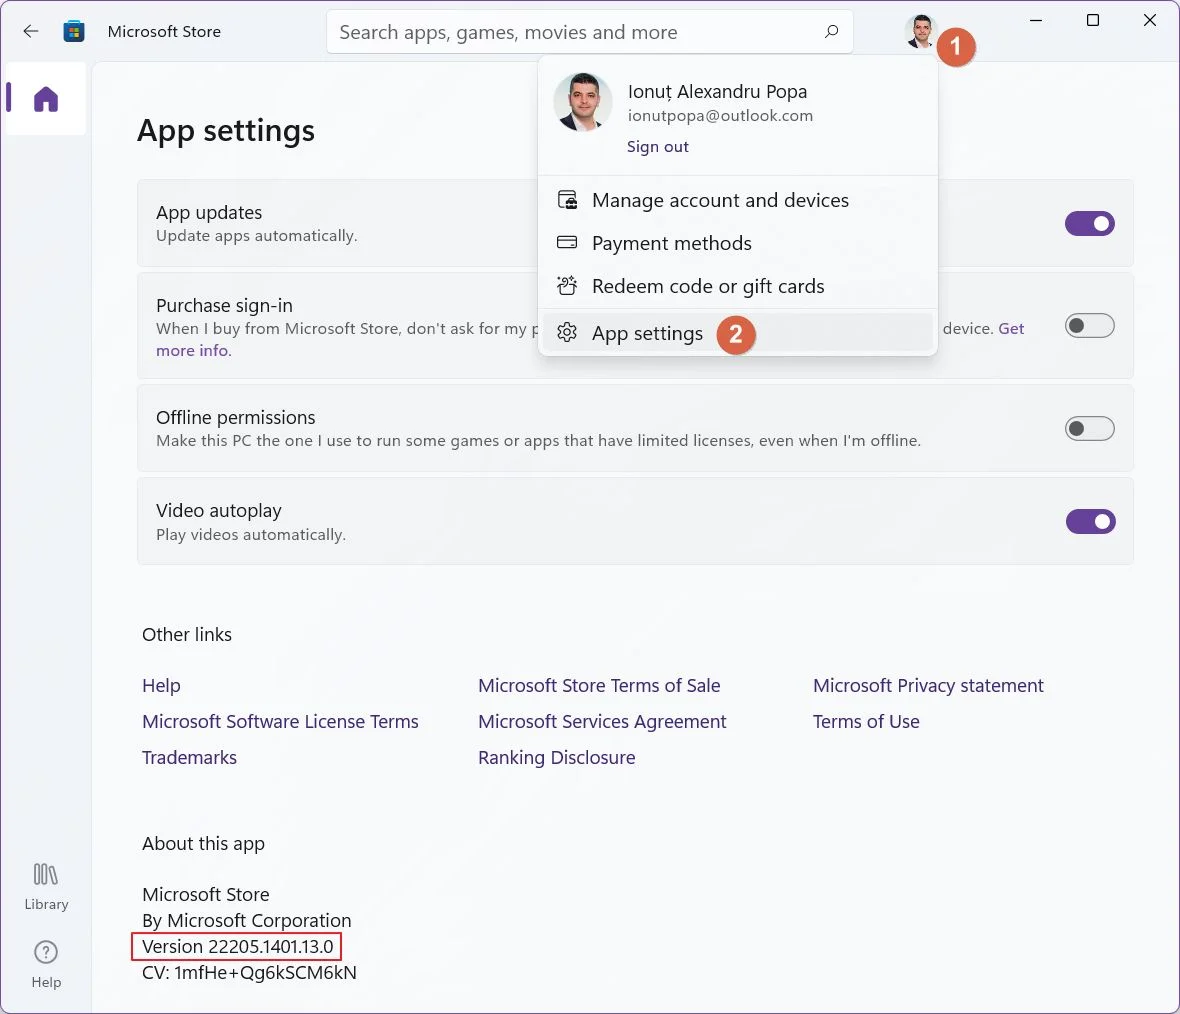Open Microsoft Services Agreement link
This screenshot has height=1014, width=1180.
[x=602, y=722]
